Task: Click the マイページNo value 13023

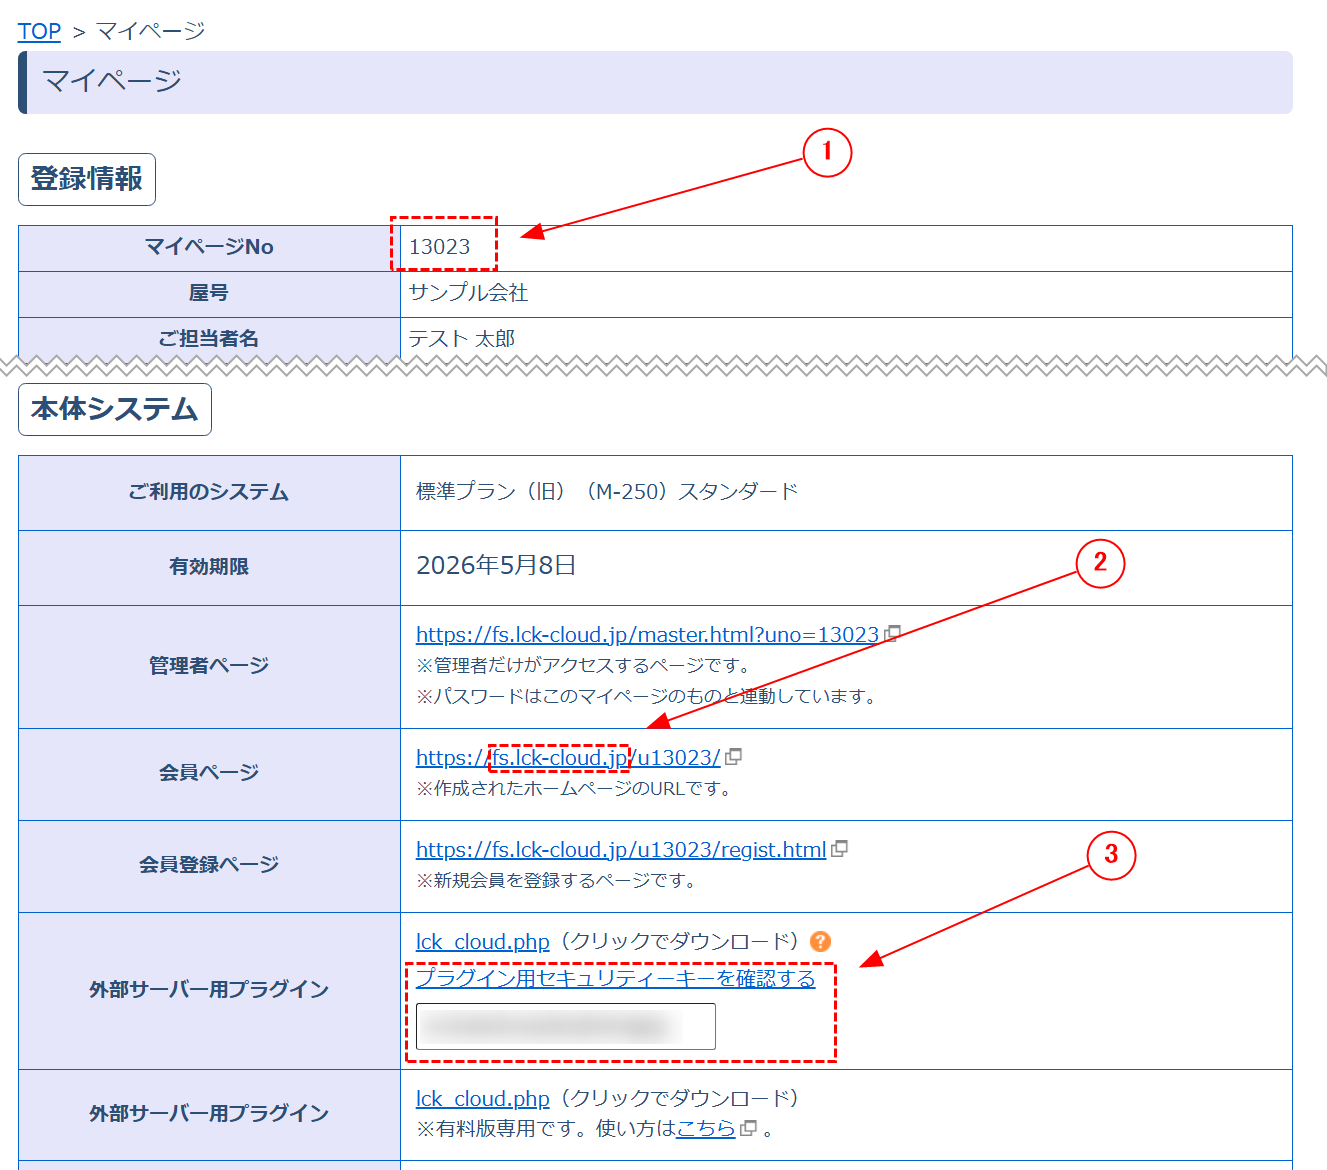Action: [440, 247]
